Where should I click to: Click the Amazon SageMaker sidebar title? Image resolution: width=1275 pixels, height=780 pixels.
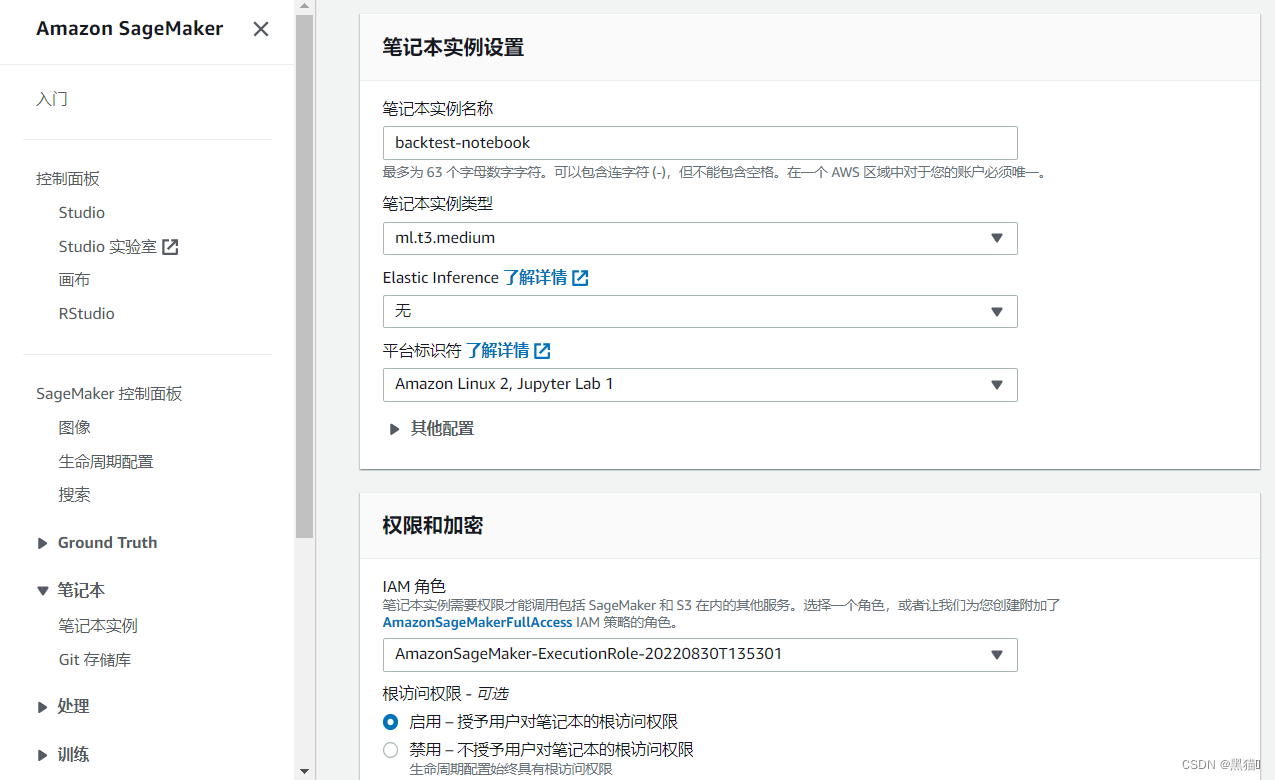pos(130,29)
